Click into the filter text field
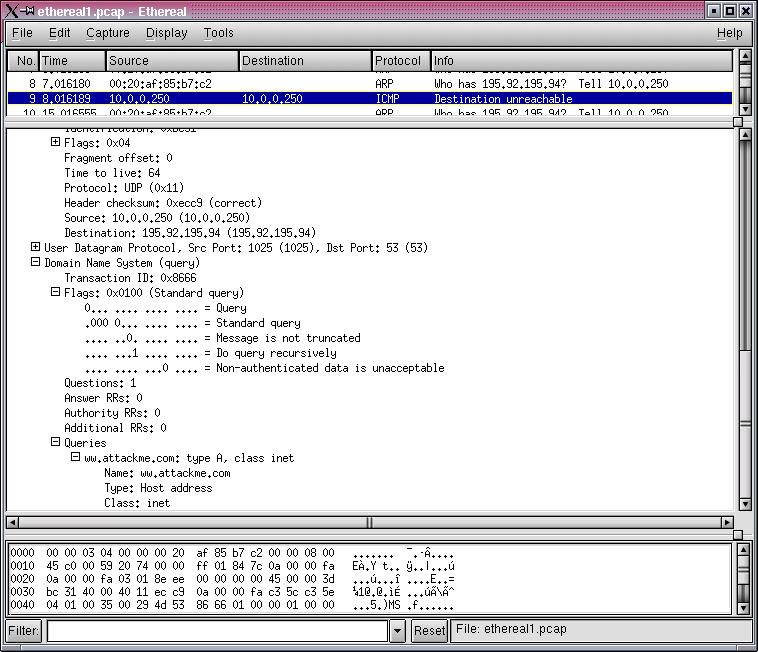This screenshot has height=652, width=758. [x=216, y=631]
